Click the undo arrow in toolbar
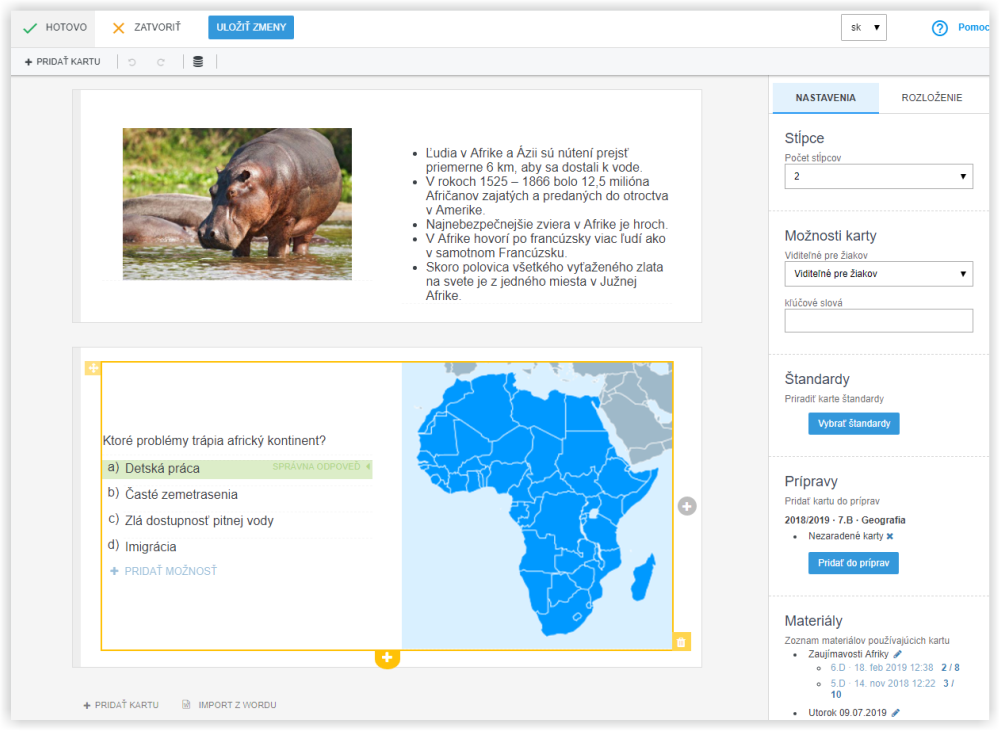This screenshot has height=731, width=1000. coord(132,62)
